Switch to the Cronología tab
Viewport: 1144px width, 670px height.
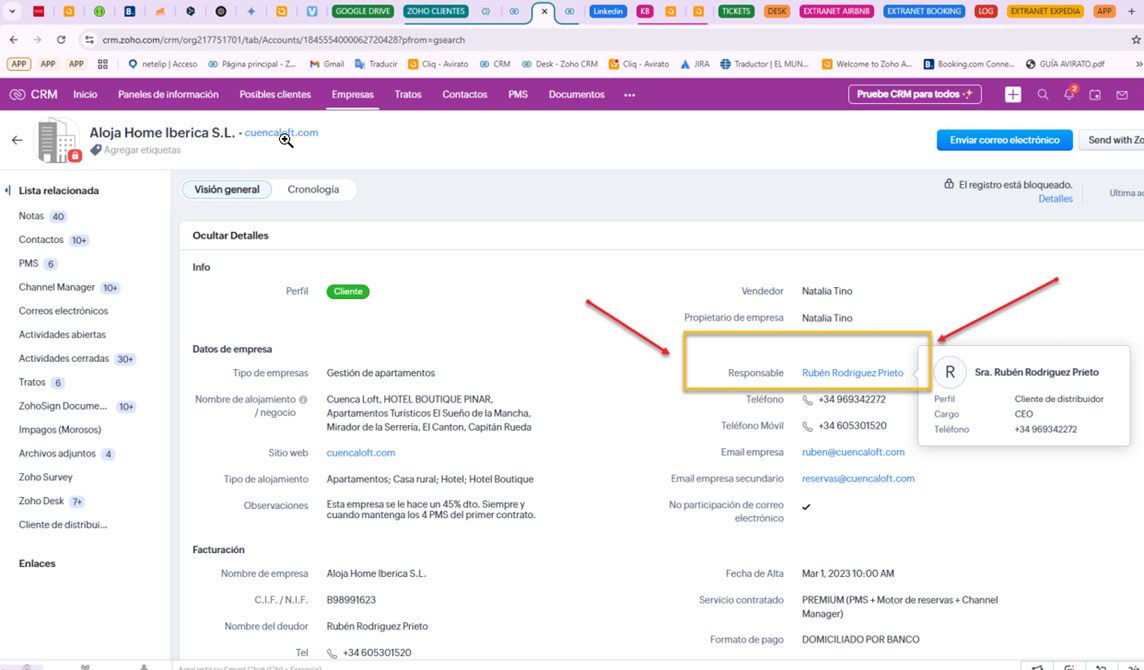313,190
